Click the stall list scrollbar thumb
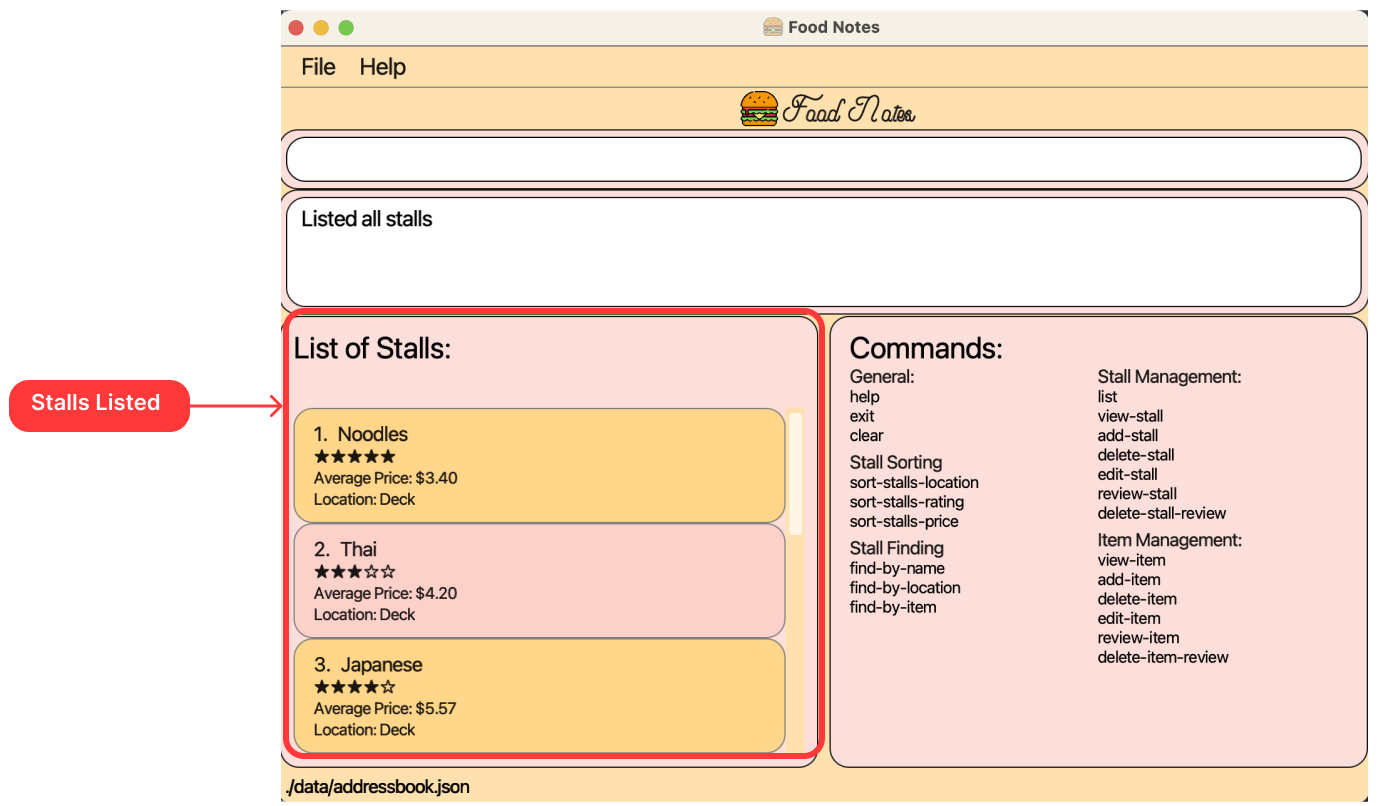Screen dimensions: 1382x806 tap(796, 474)
